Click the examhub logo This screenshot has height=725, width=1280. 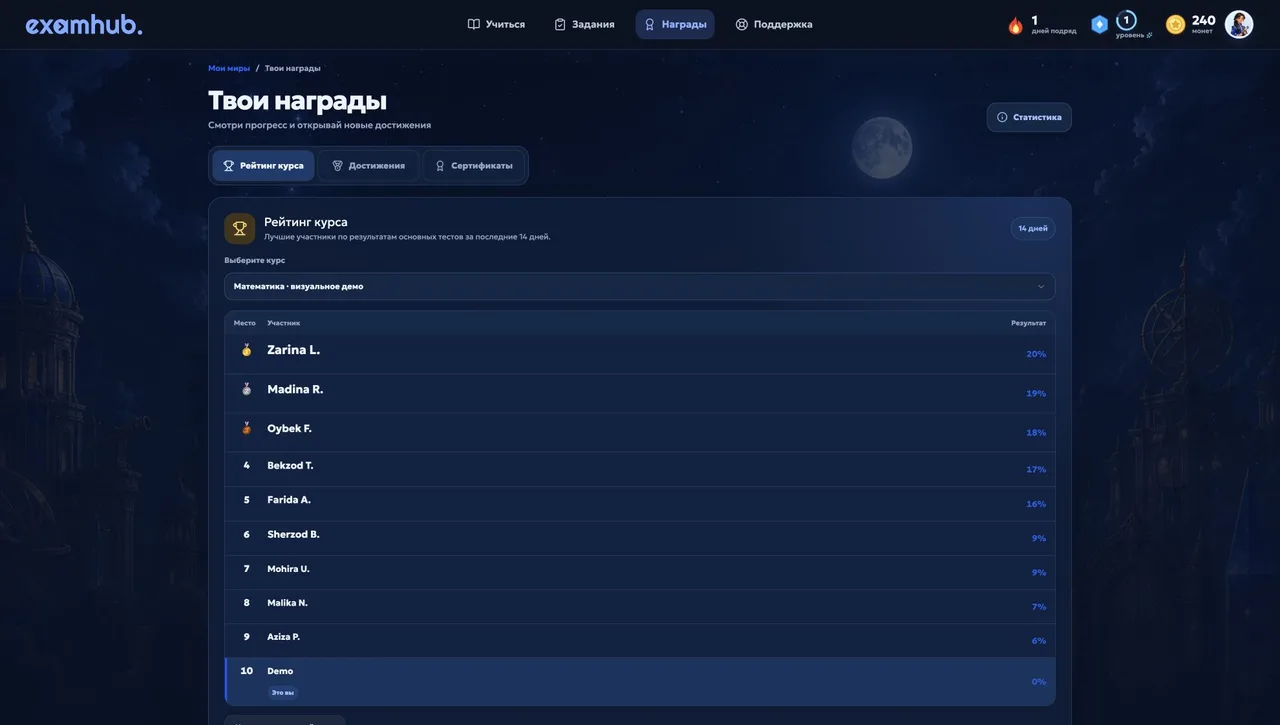(84, 25)
